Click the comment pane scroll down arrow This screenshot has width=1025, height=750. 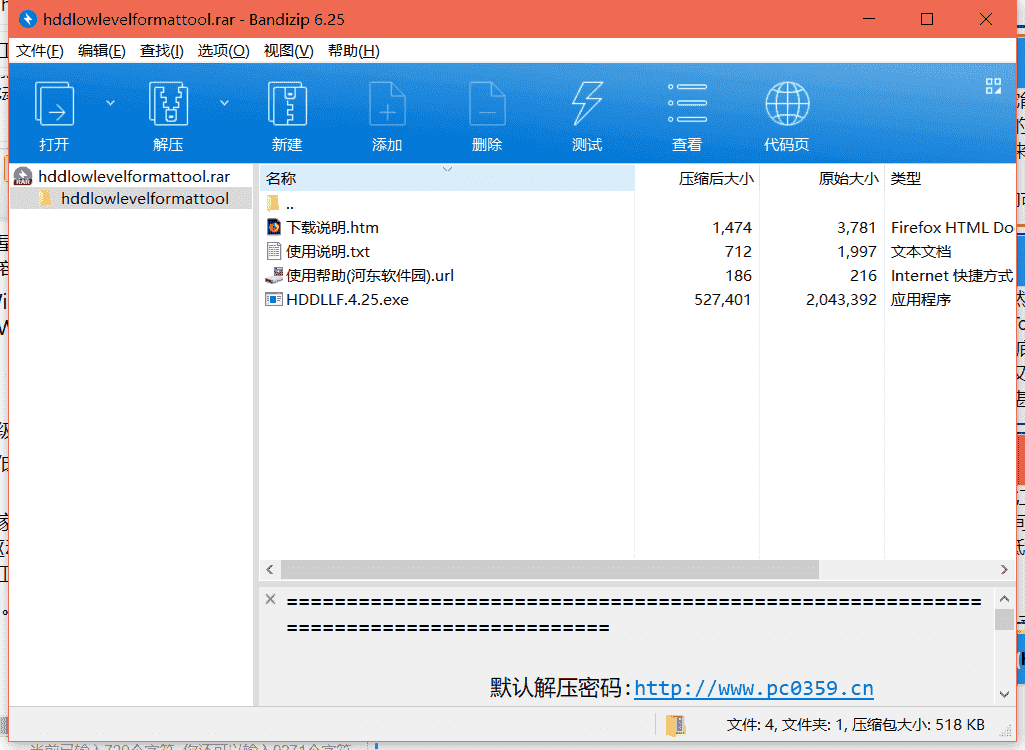(1004, 694)
